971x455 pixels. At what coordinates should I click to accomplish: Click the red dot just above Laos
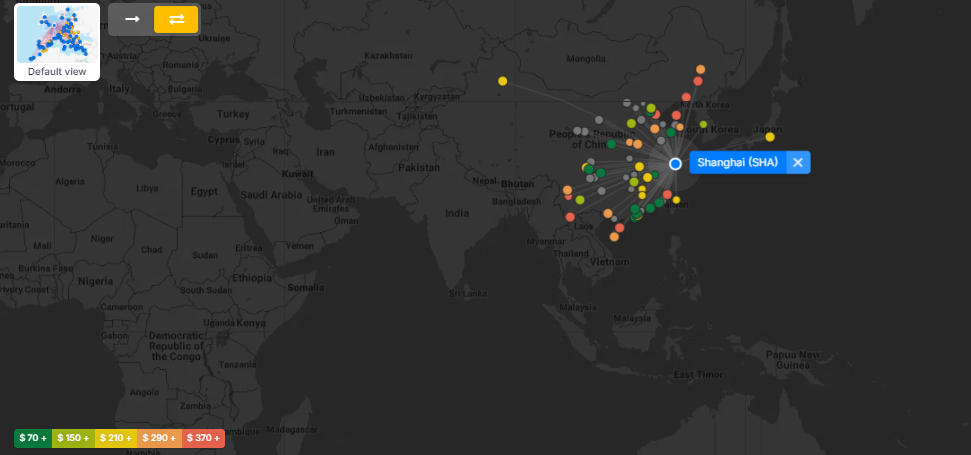pyautogui.click(x=570, y=217)
